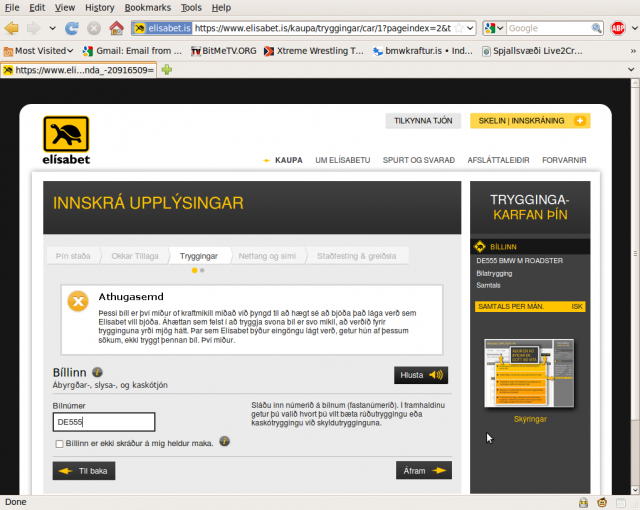Screen dimensions: 640x510
Task: Open a new tab with the plus icon
Action: (167, 70)
